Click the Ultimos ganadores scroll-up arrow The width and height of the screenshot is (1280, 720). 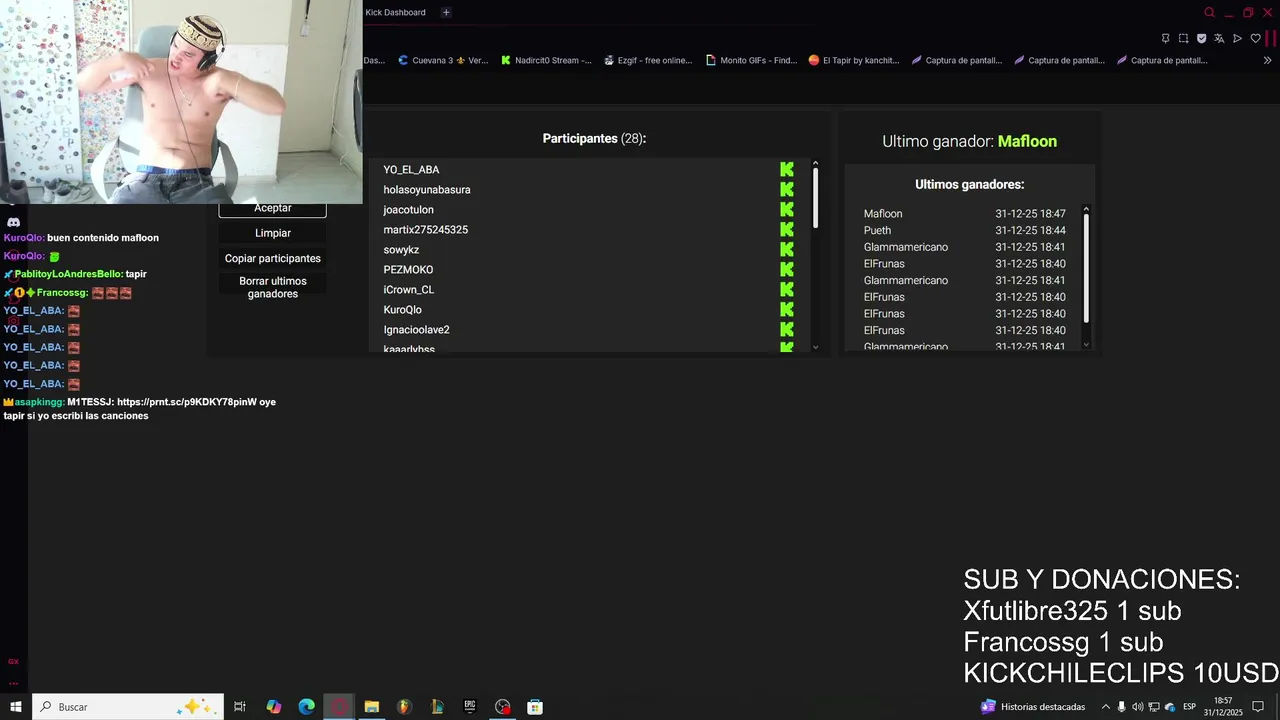tap(1086, 209)
